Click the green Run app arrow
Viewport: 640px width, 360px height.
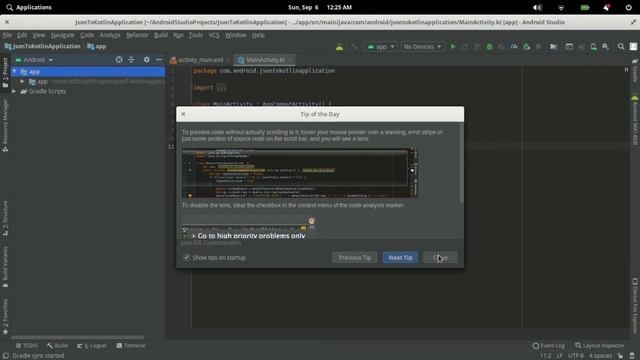pyautogui.click(x=453, y=47)
